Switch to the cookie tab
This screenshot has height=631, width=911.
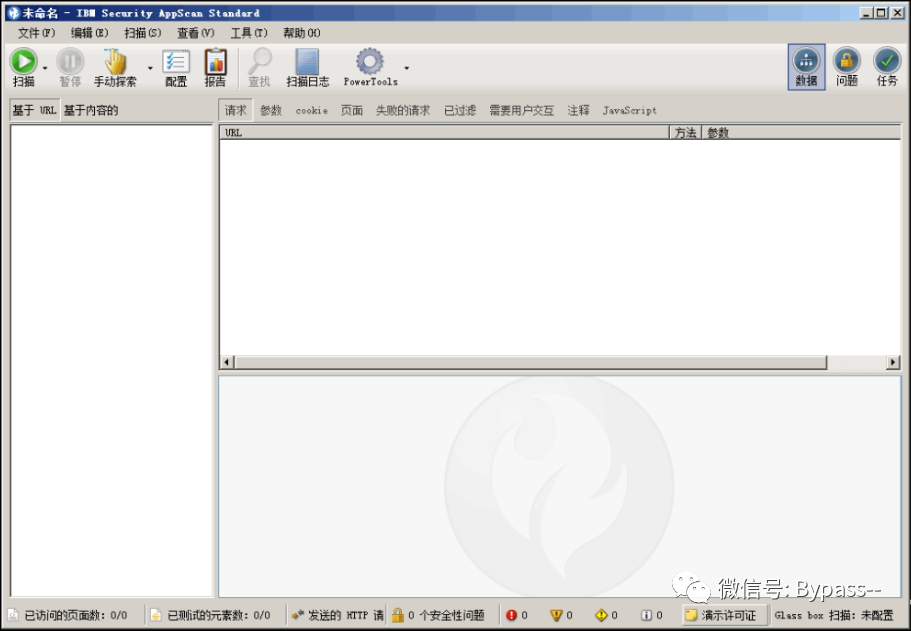(311, 110)
